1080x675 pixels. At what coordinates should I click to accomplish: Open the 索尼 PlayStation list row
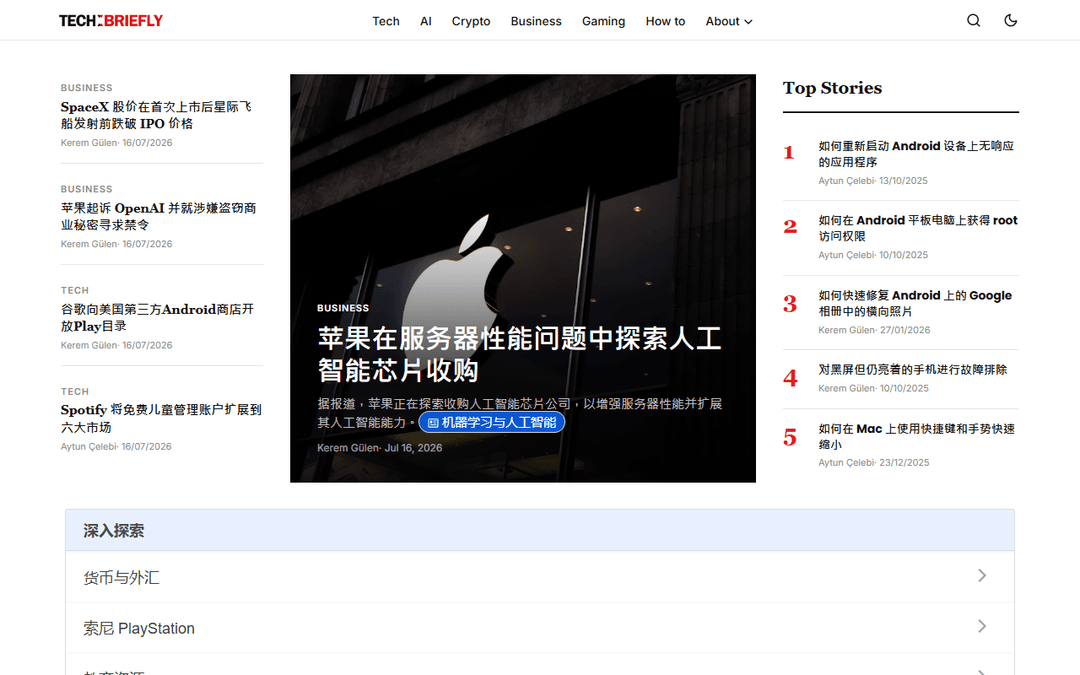click(x=540, y=628)
